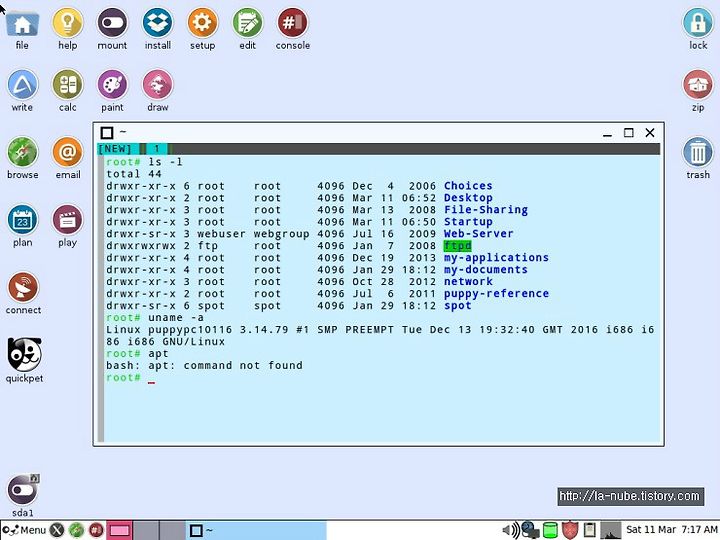The image size is (720, 540).
Task: Click the X icon in taskbar
Action: (x=57, y=530)
